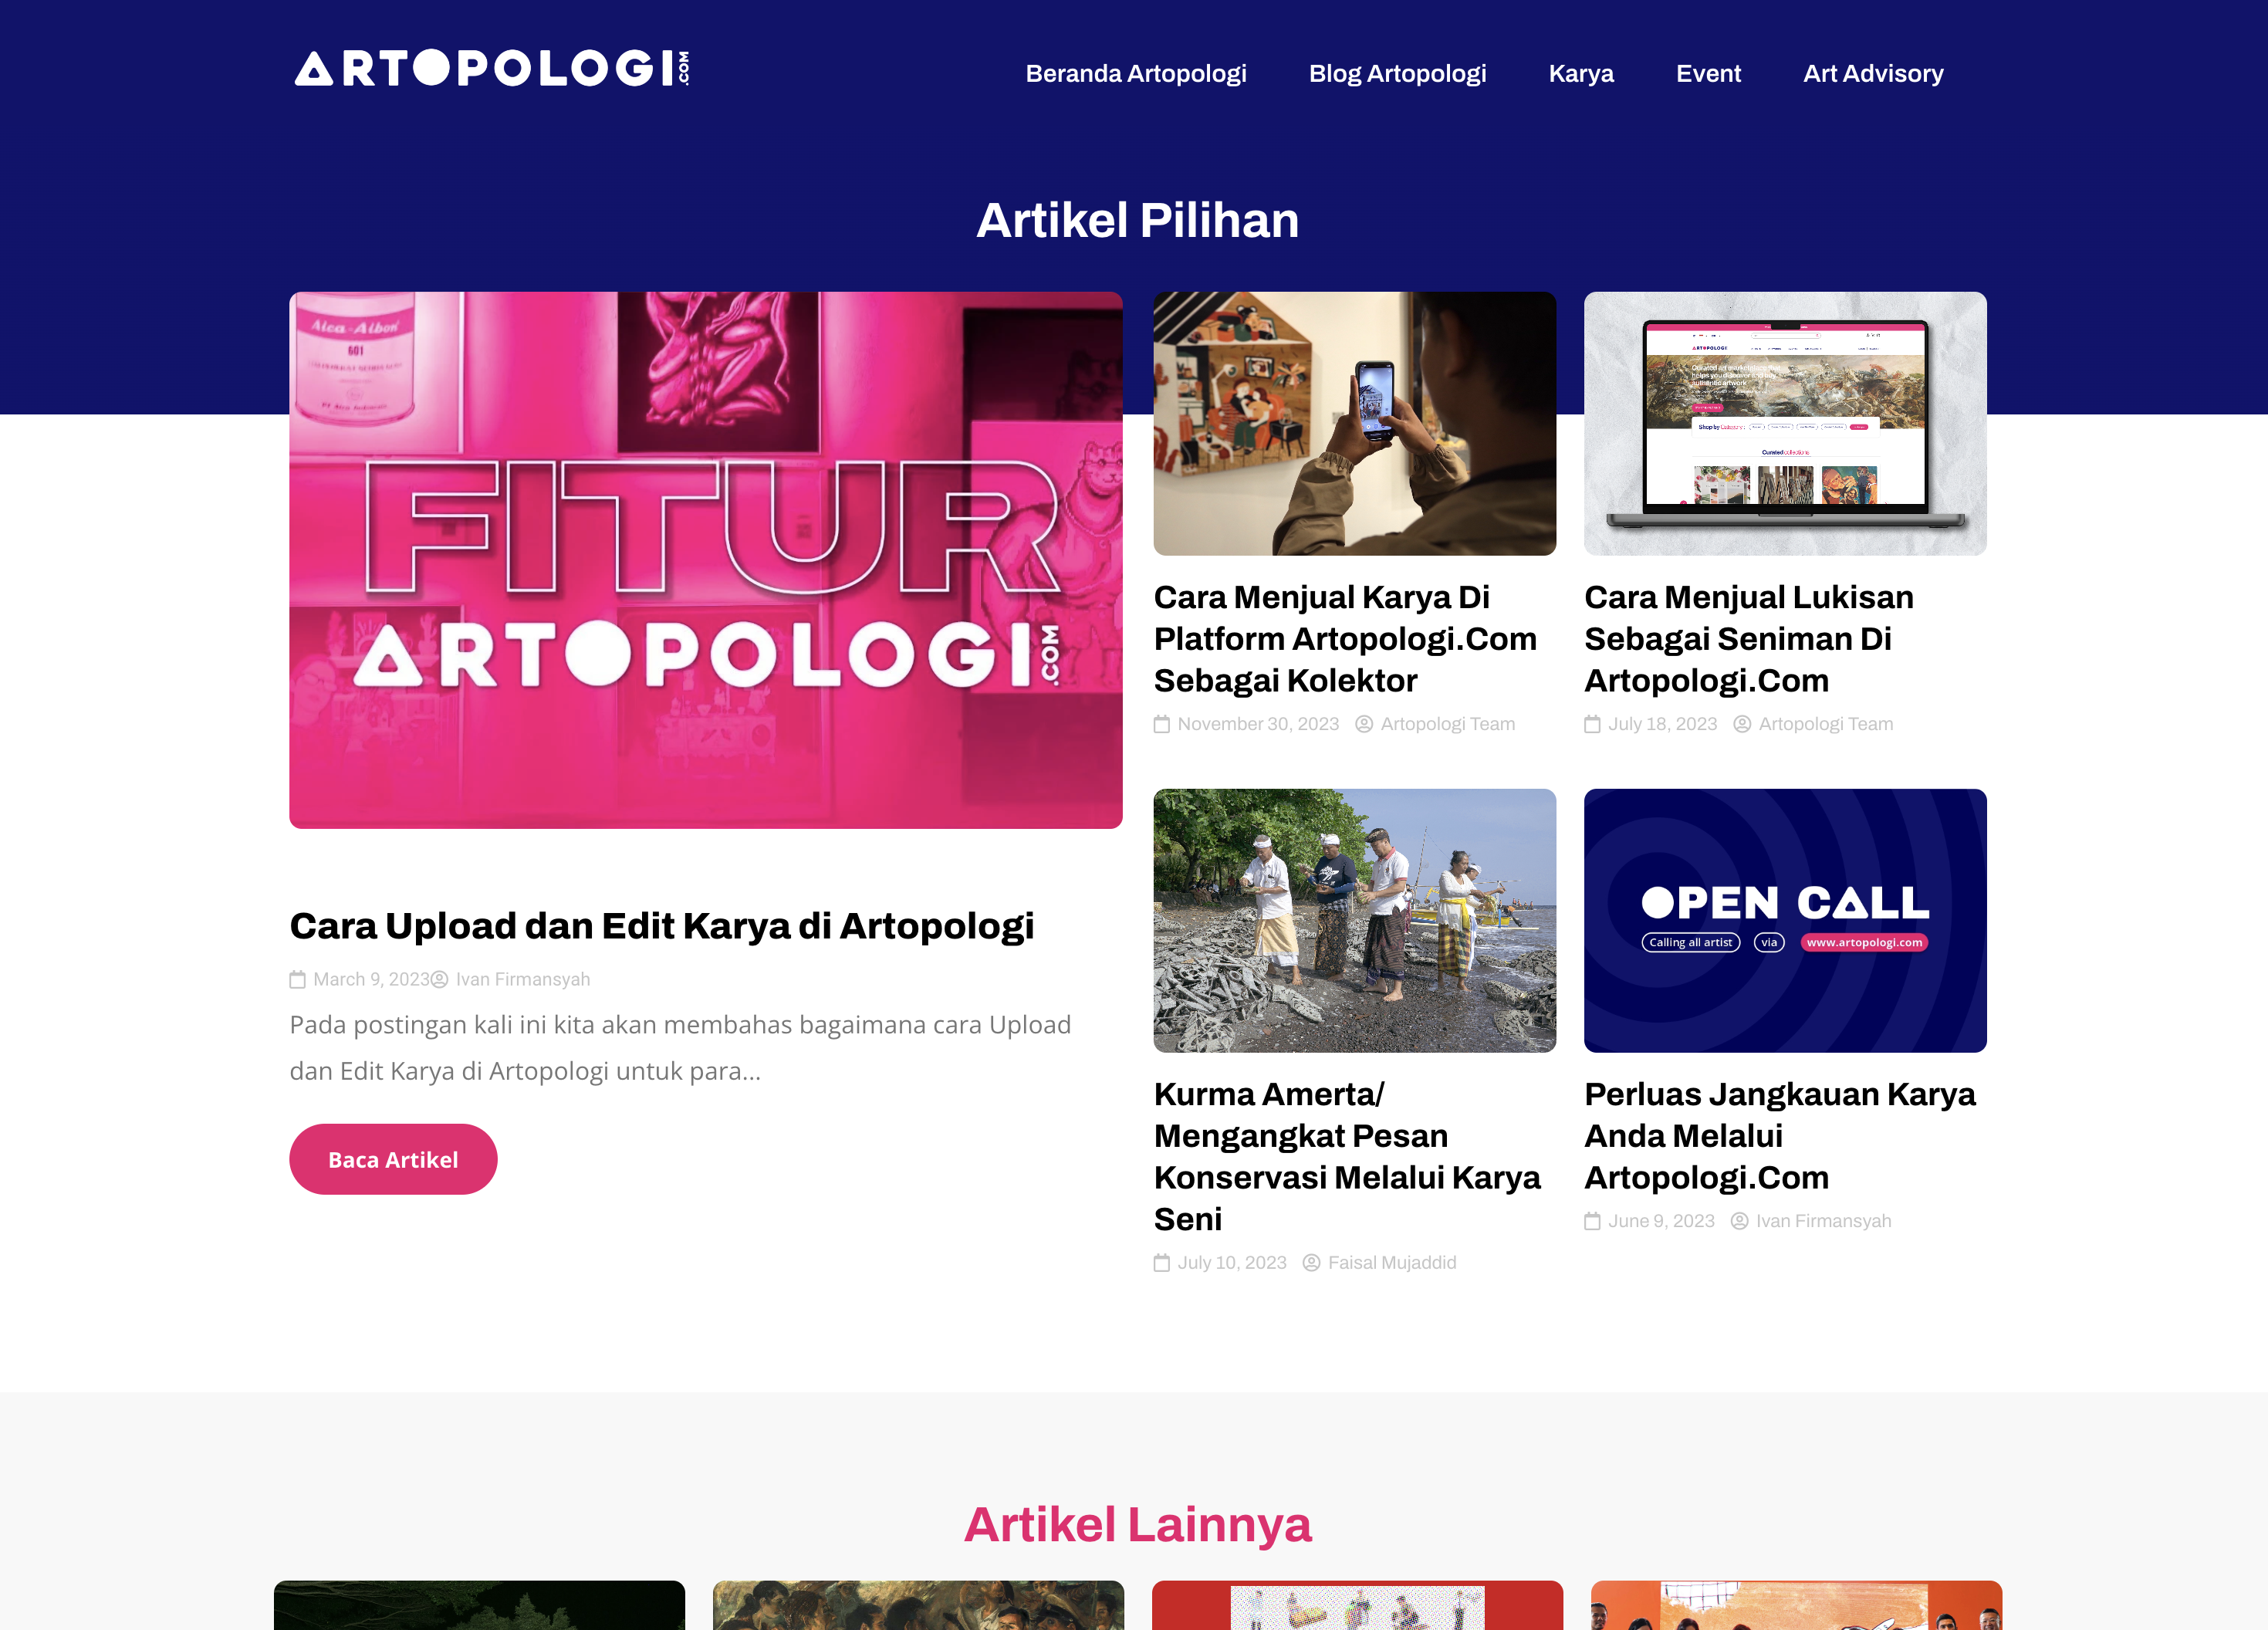
Task: Click date text June 9, 2023
Action: 1661,1221
